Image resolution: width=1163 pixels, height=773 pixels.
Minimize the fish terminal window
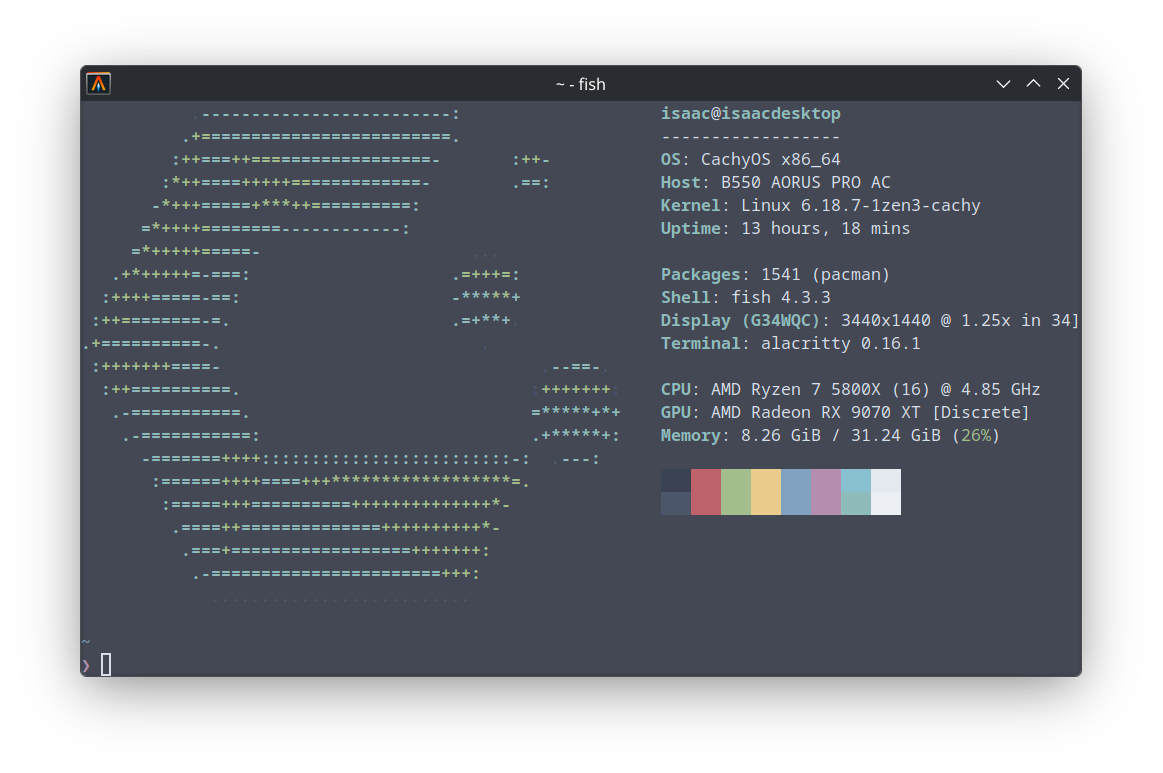(x=1004, y=84)
